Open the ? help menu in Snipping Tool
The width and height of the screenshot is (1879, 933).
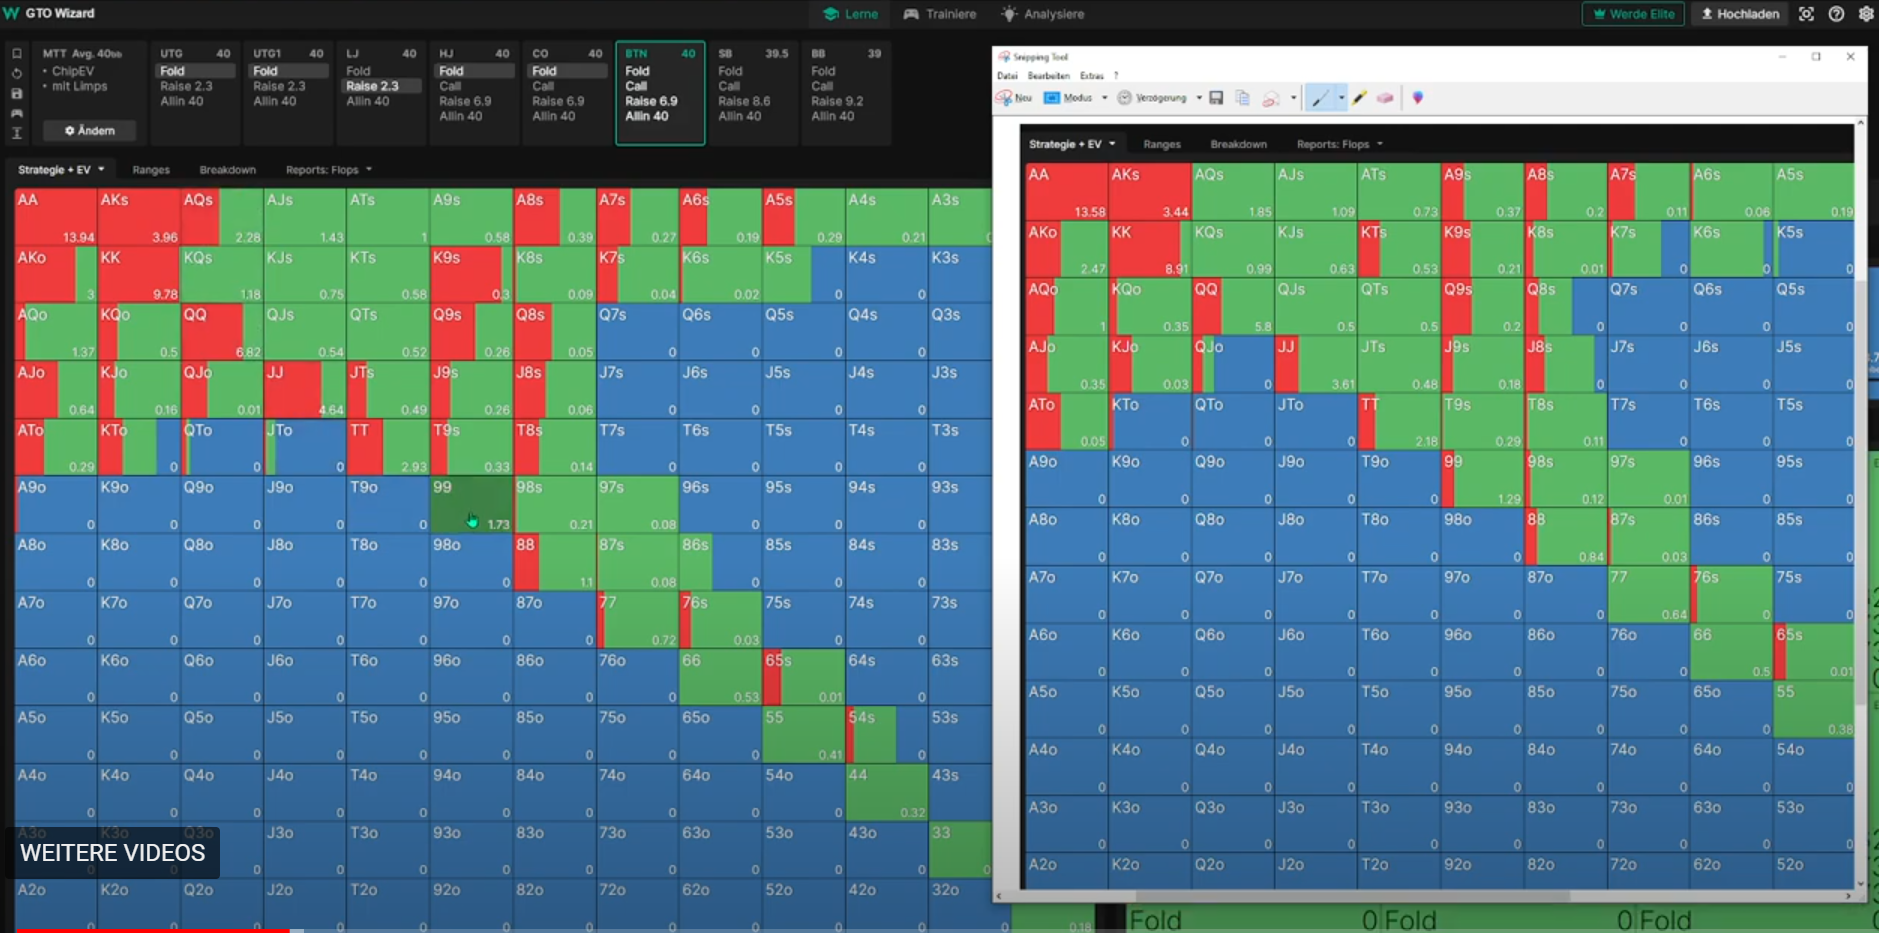1116,76
